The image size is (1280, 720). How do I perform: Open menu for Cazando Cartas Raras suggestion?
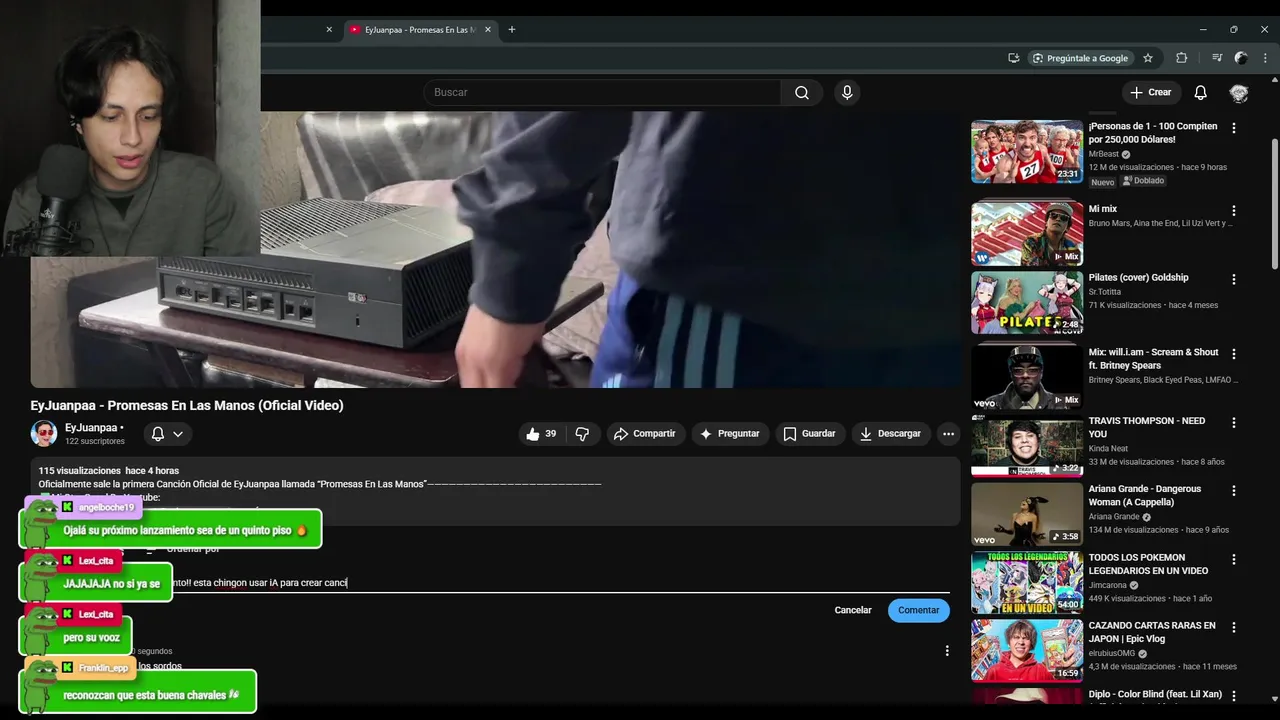[1233, 628]
